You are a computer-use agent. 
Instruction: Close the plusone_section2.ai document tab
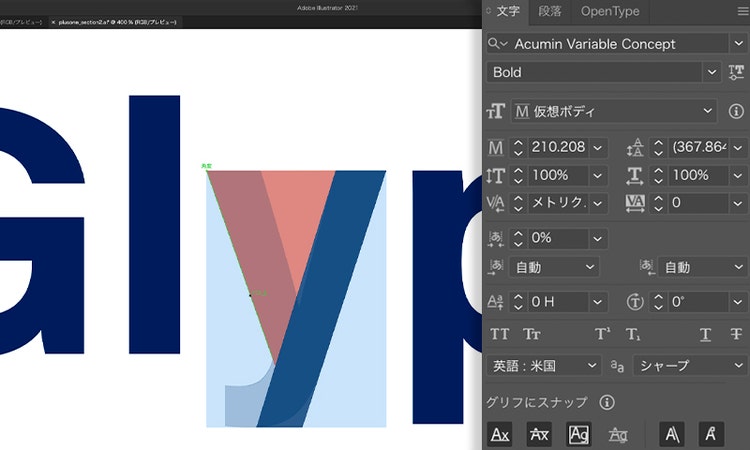pyautogui.click(x=53, y=22)
